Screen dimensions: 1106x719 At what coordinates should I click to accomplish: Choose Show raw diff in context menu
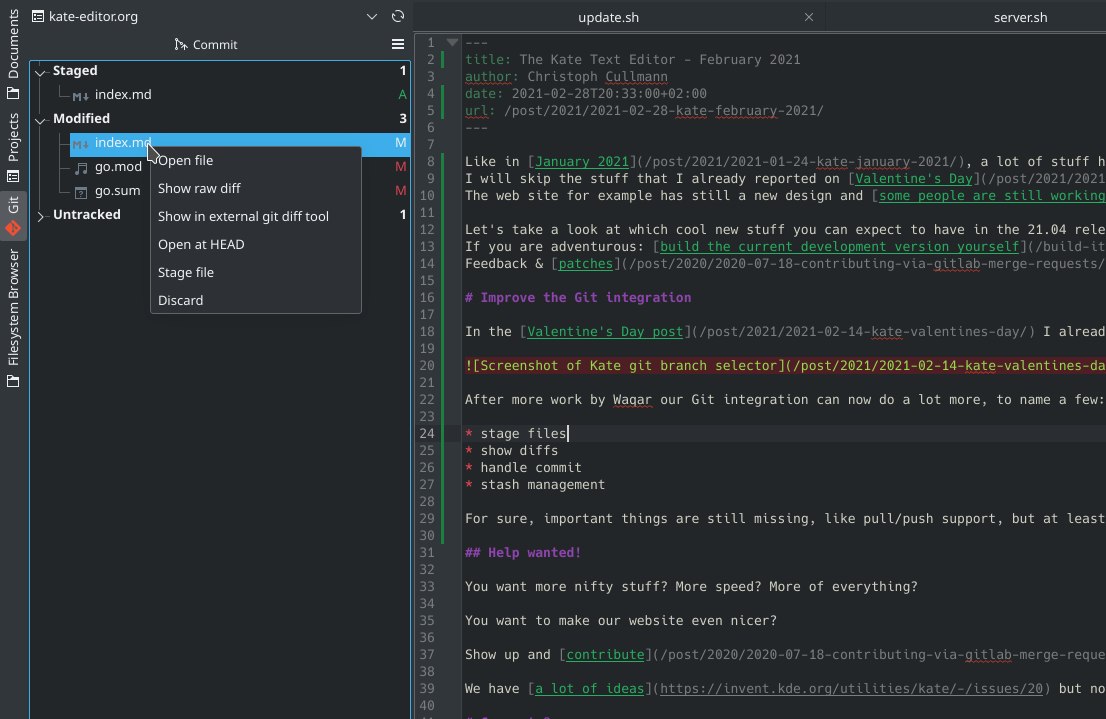256,188
